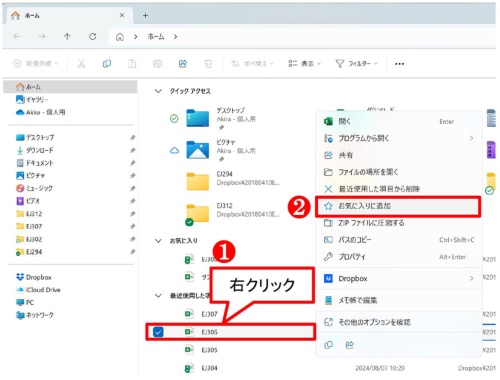The height and width of the screenshot is (380, 500).
Task: Choose お気に入りに追加 in context menu
Action: coord(399,206)
